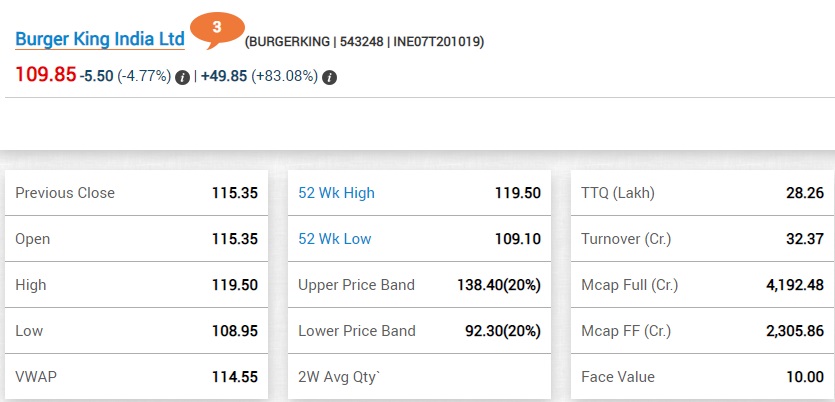This screenshot has height=402, width=835.
Task: Click the Open price value 115.35
Action: 235,239
